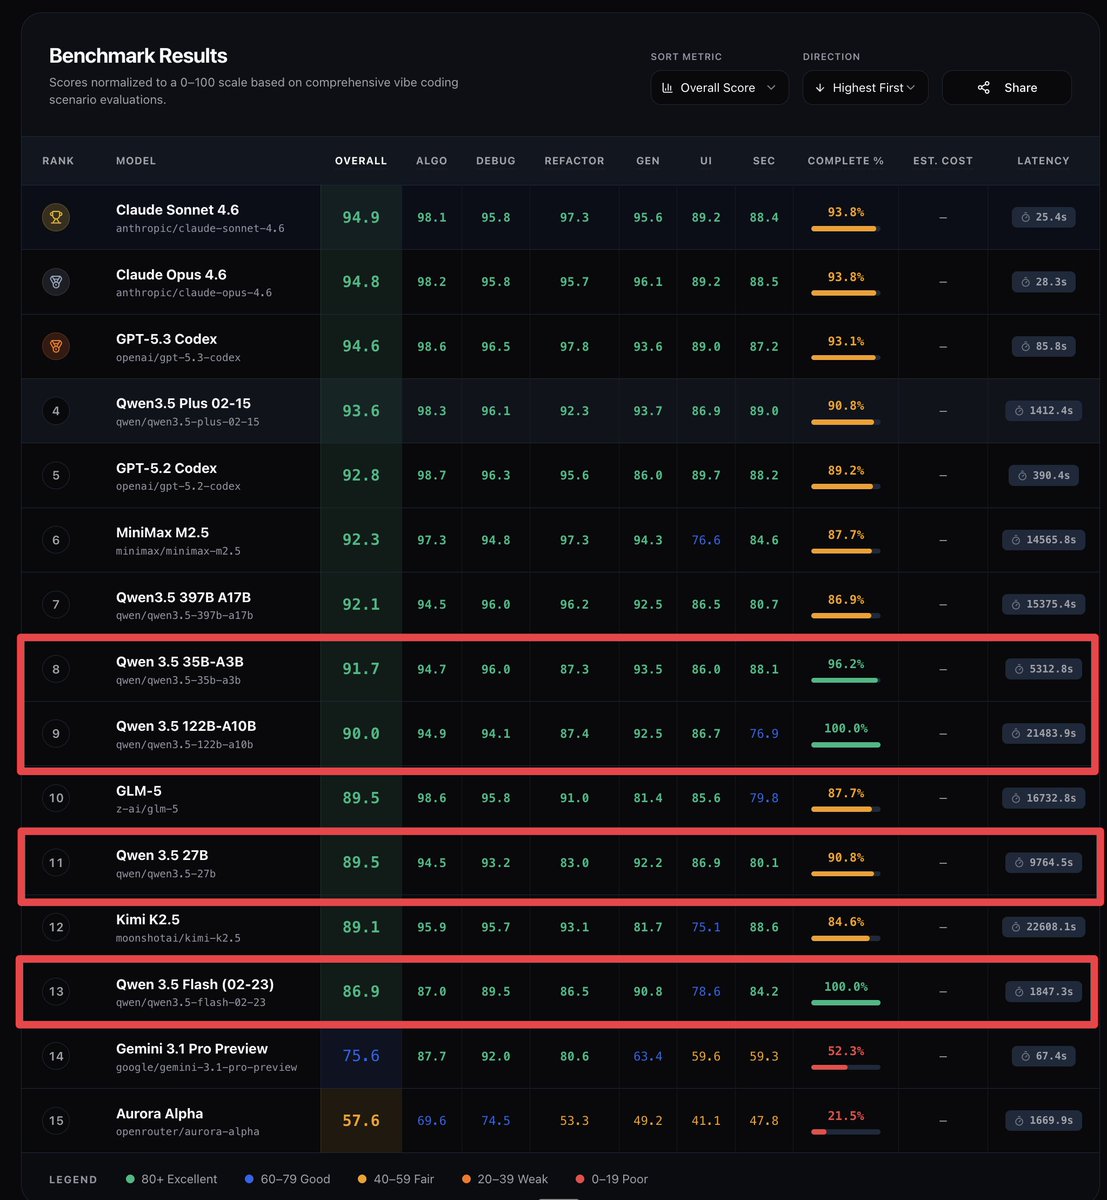Click the bar chart icon in sort metric

(668, 88)
